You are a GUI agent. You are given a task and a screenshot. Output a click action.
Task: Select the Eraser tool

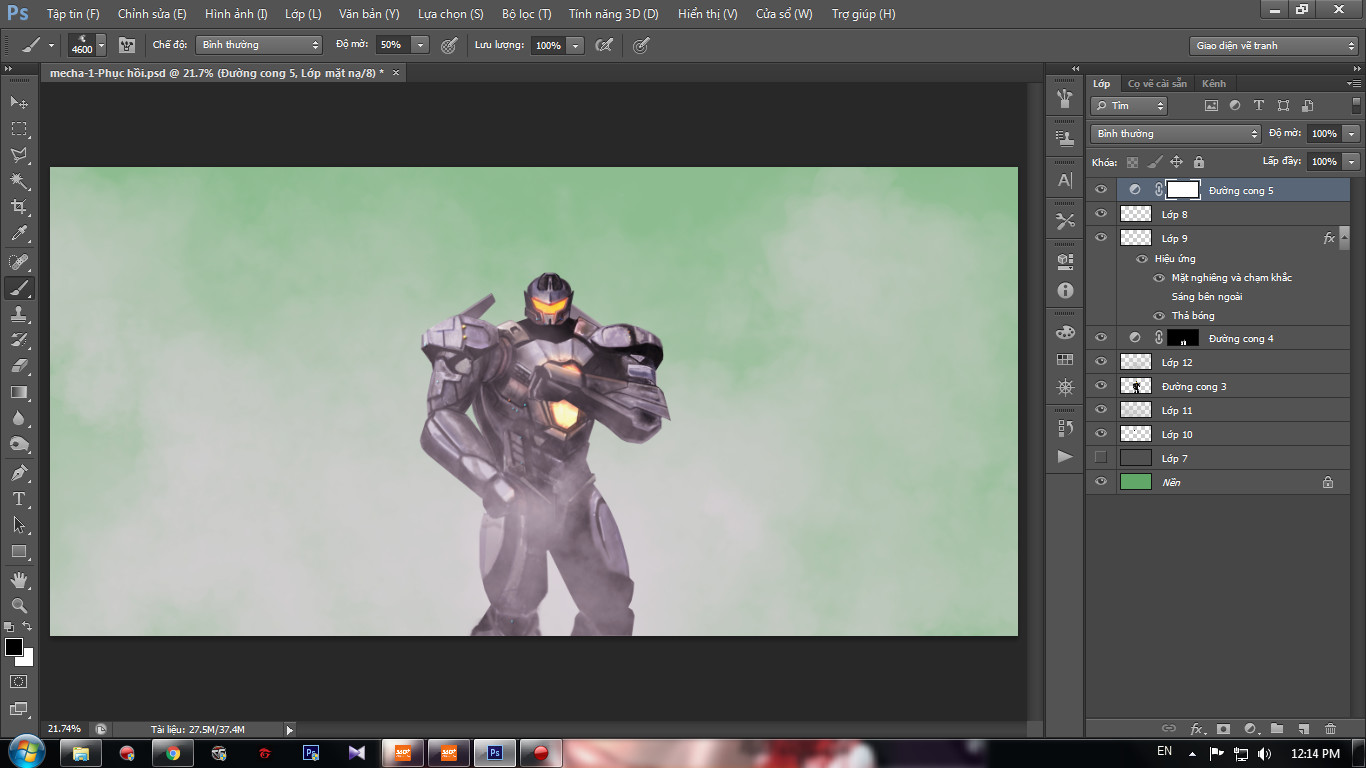[18, 366]
